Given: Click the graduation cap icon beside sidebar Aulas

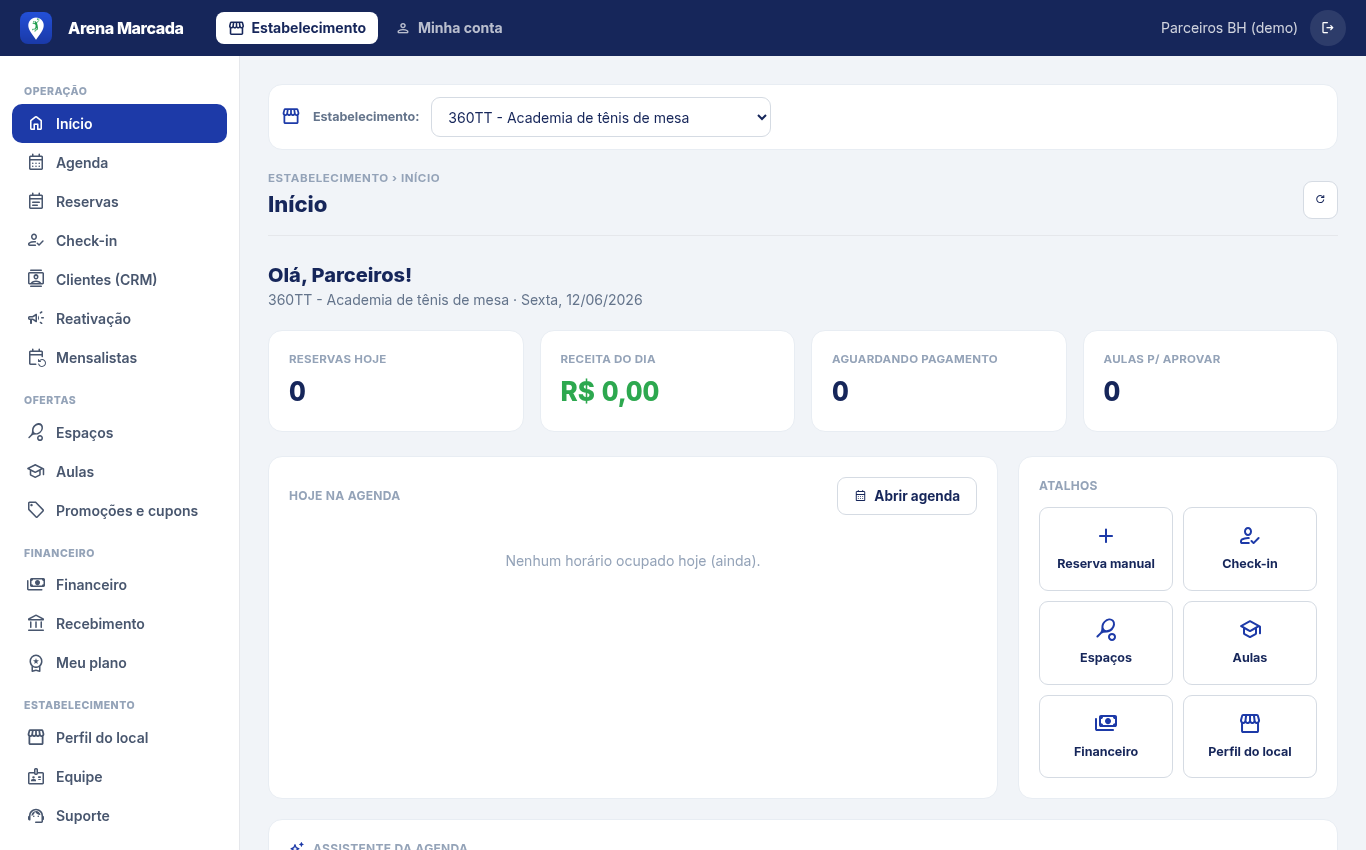Looking at the screenshot, I should [36, 472].
